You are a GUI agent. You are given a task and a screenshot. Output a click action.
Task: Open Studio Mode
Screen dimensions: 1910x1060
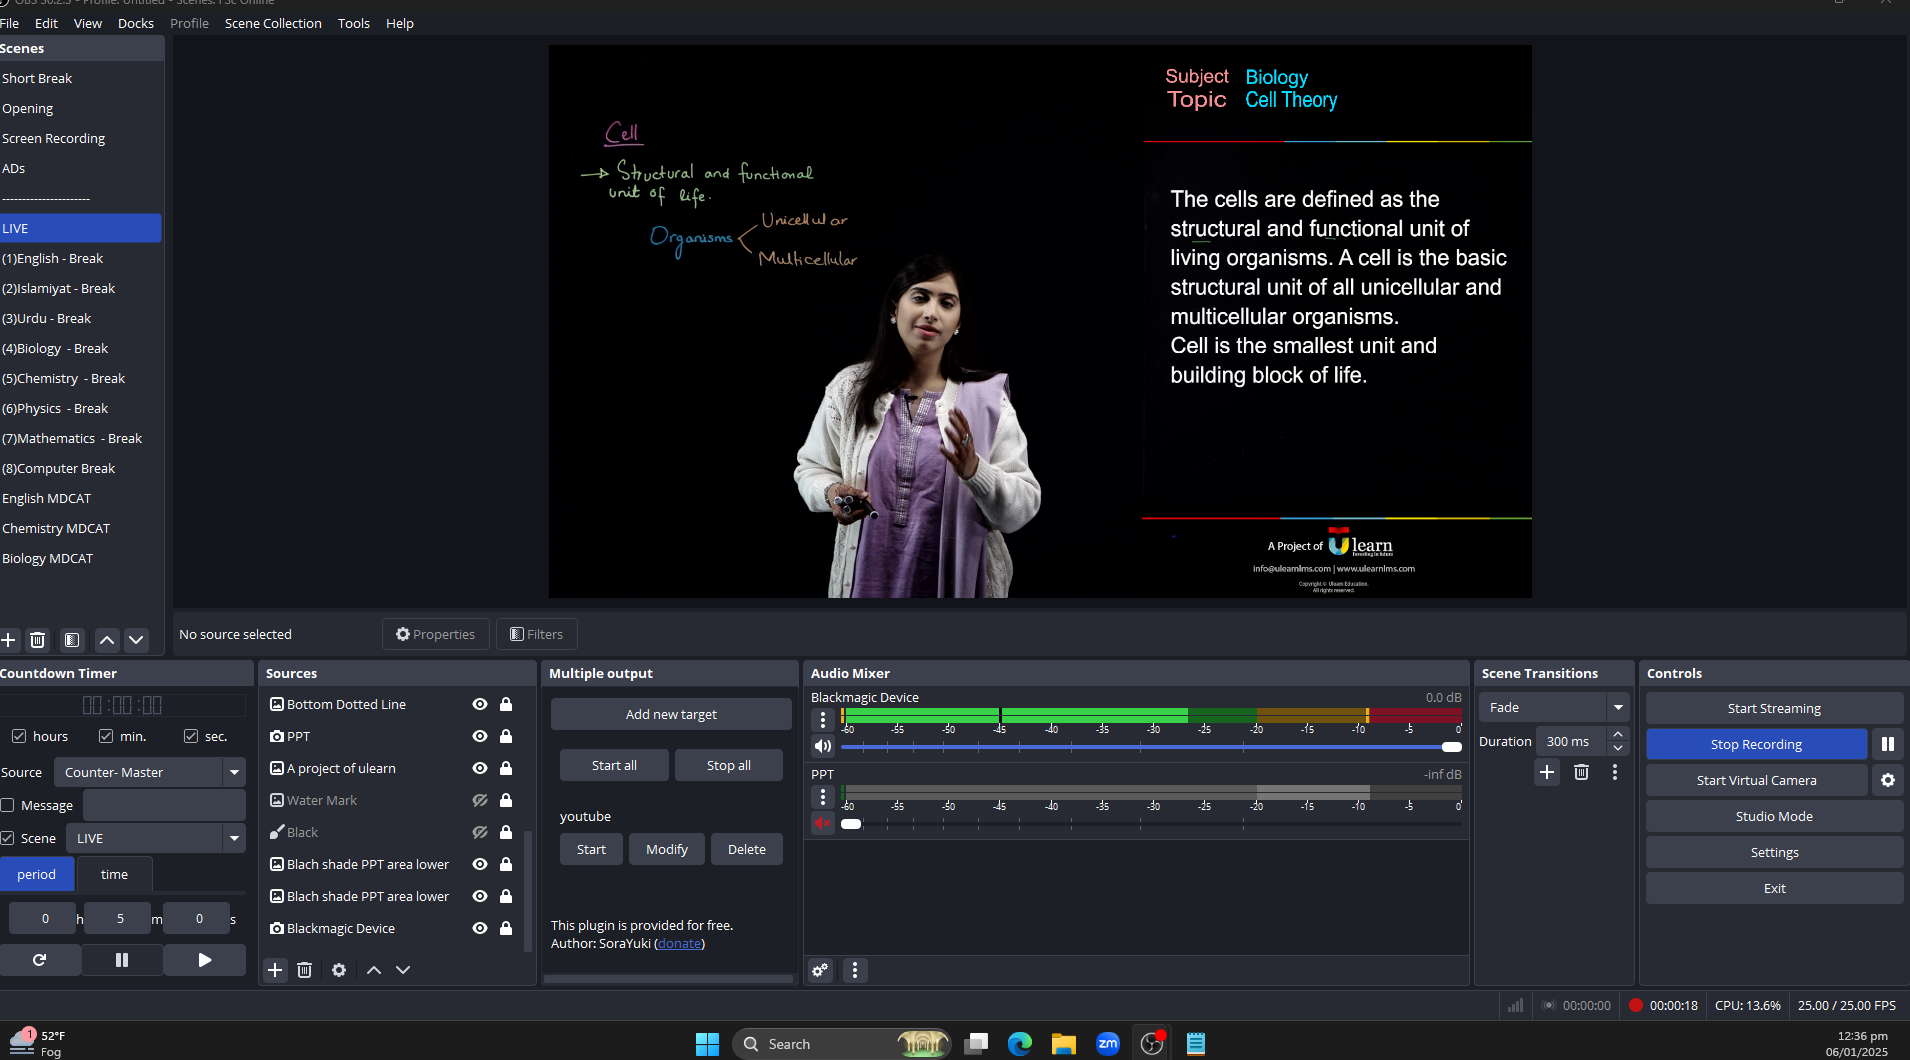[x=1774, y=816]
